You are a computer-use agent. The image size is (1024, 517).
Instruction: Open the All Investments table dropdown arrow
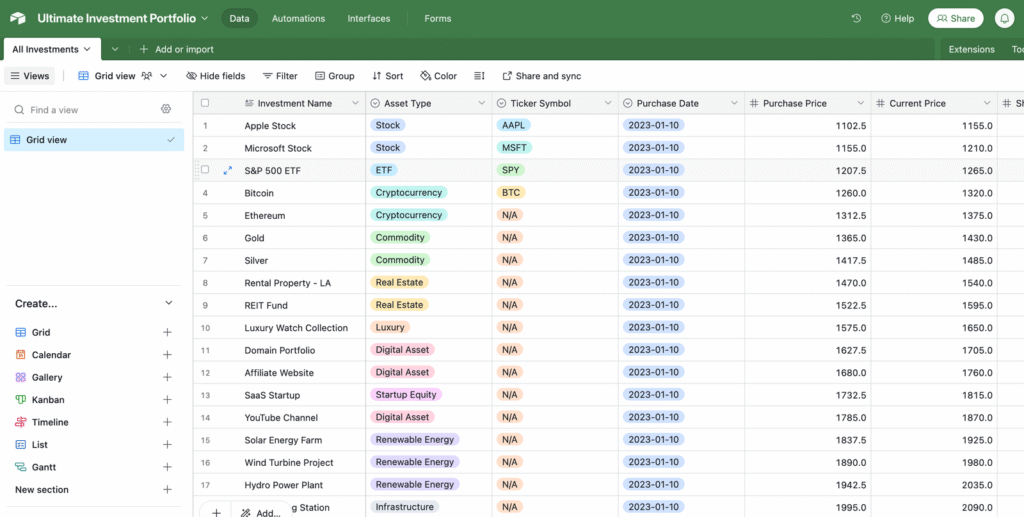[x=87, y=49]
